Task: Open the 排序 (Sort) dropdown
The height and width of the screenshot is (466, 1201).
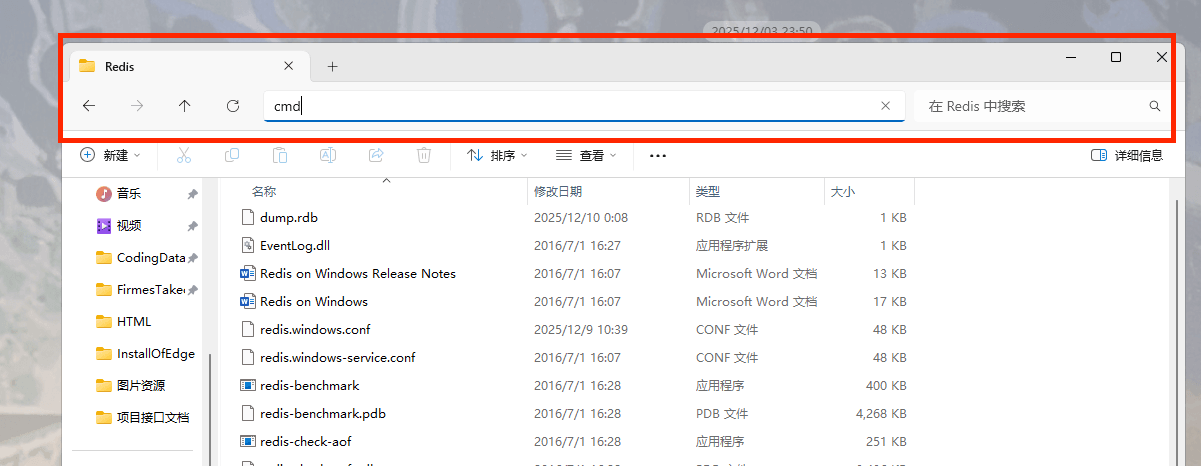Action: coord(497,155)
